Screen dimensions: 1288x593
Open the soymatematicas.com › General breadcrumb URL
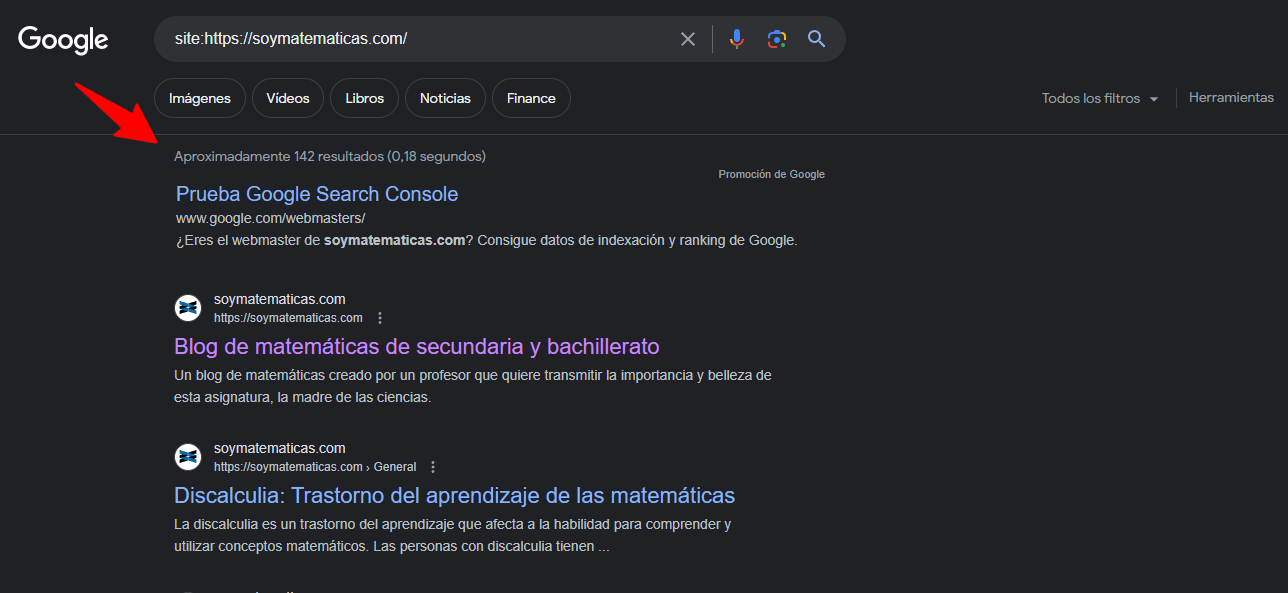coord(315,467)
